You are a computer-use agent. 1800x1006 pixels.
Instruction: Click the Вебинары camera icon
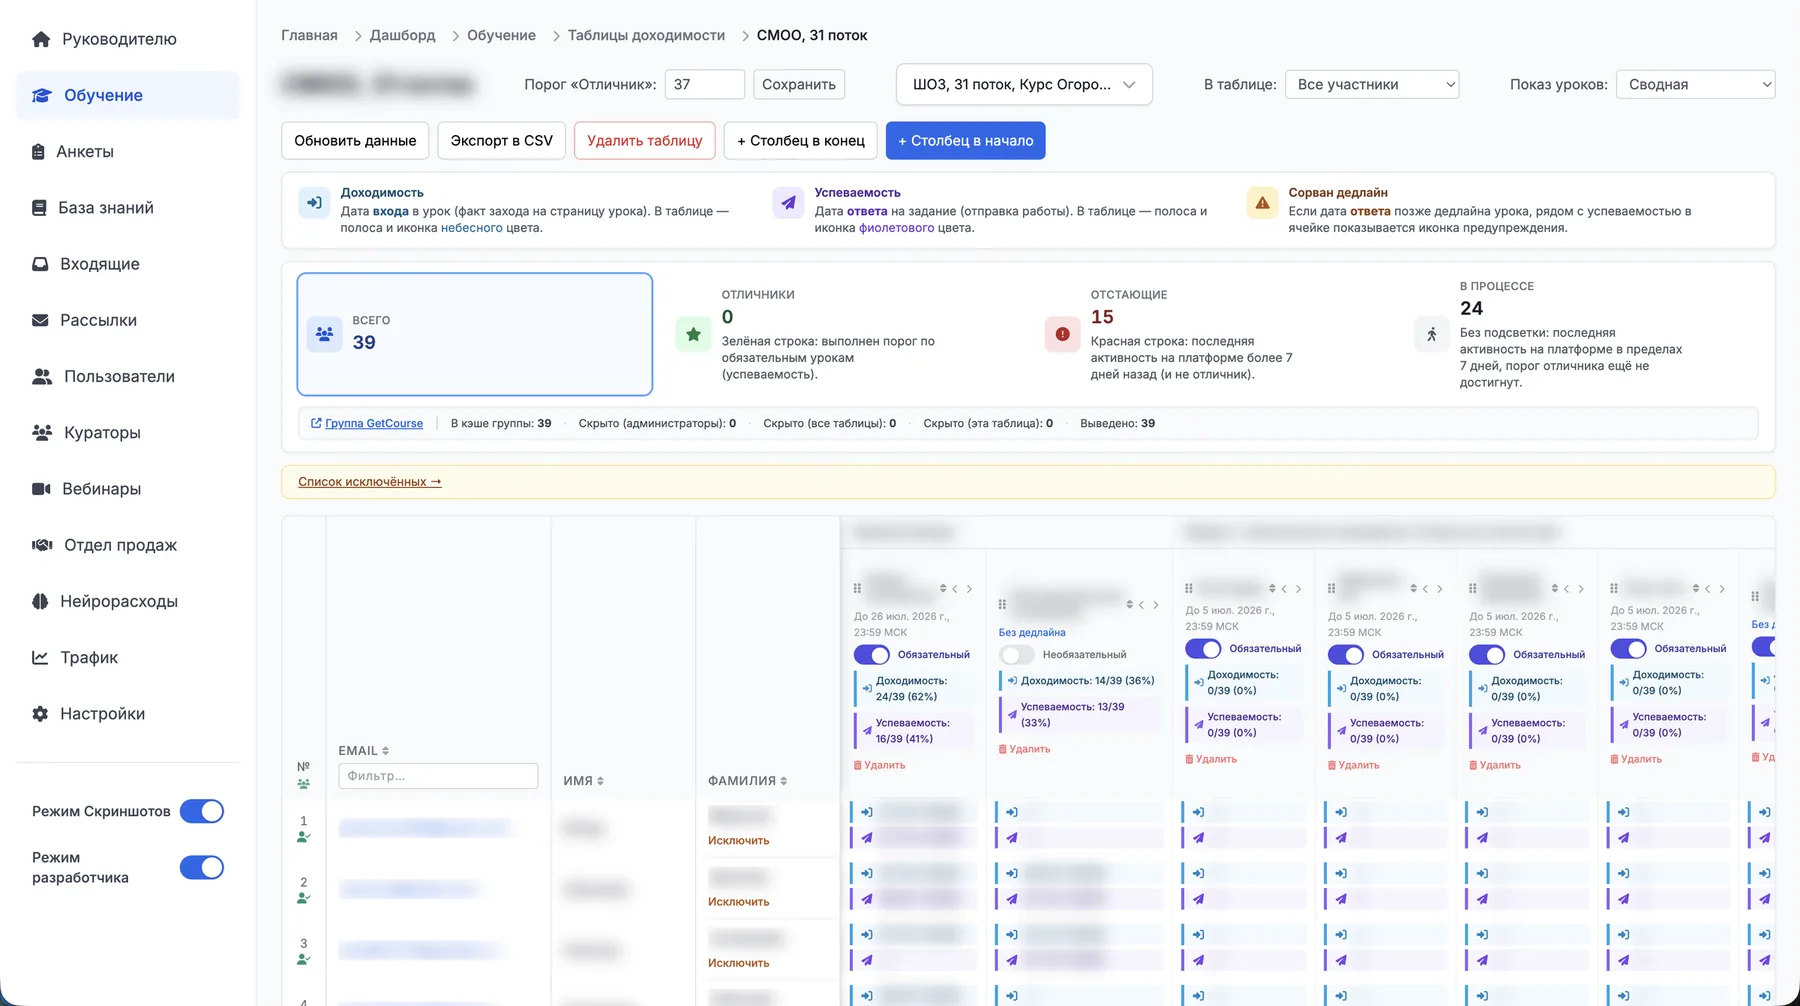click(41, 488)
